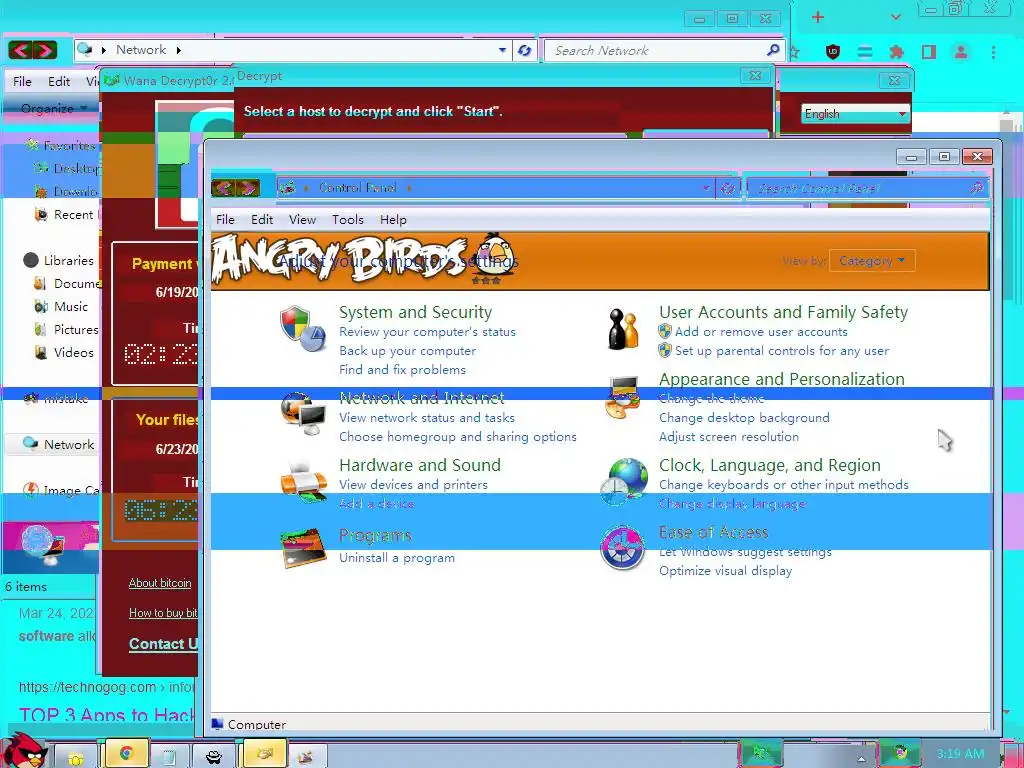1024x768 pixels.
Task: Open File menu in Control Panel
Action: point(225,219)
